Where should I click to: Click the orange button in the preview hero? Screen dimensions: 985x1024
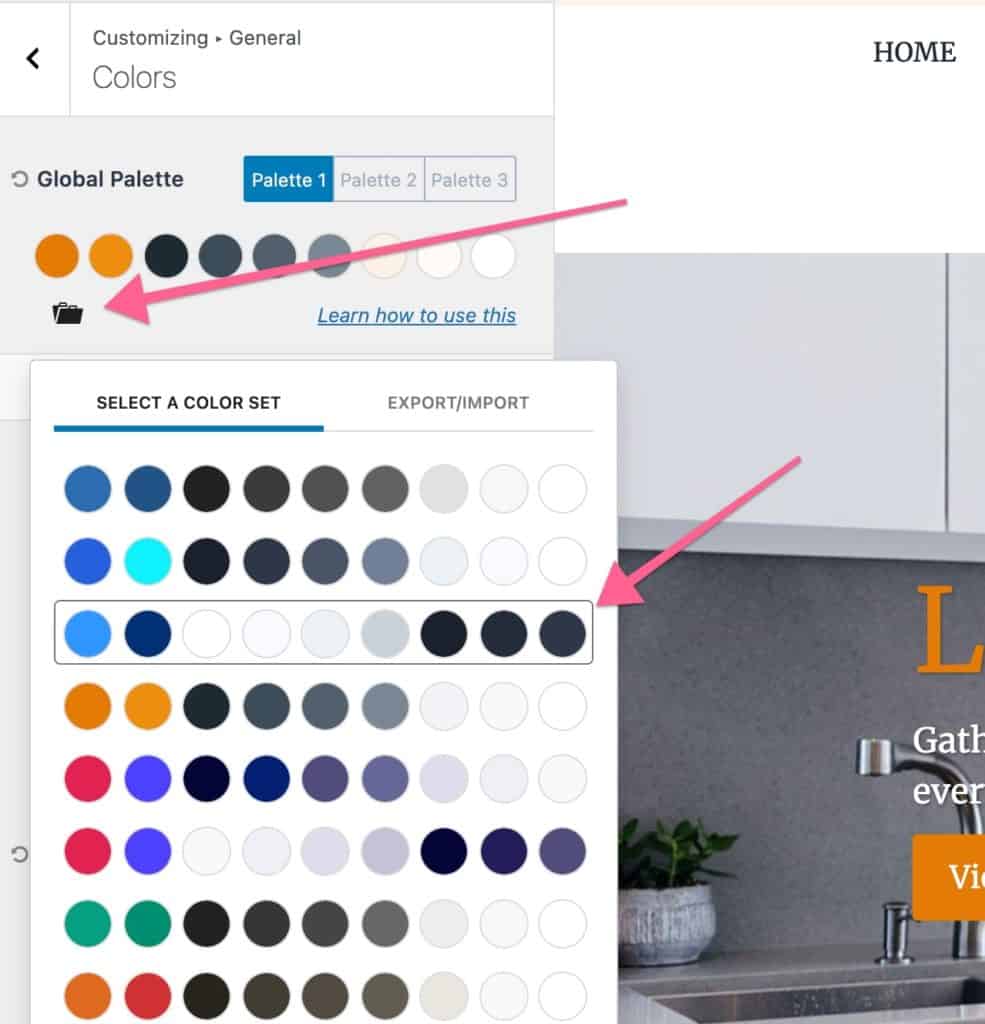pyautogui.click(x=948, y=877)
